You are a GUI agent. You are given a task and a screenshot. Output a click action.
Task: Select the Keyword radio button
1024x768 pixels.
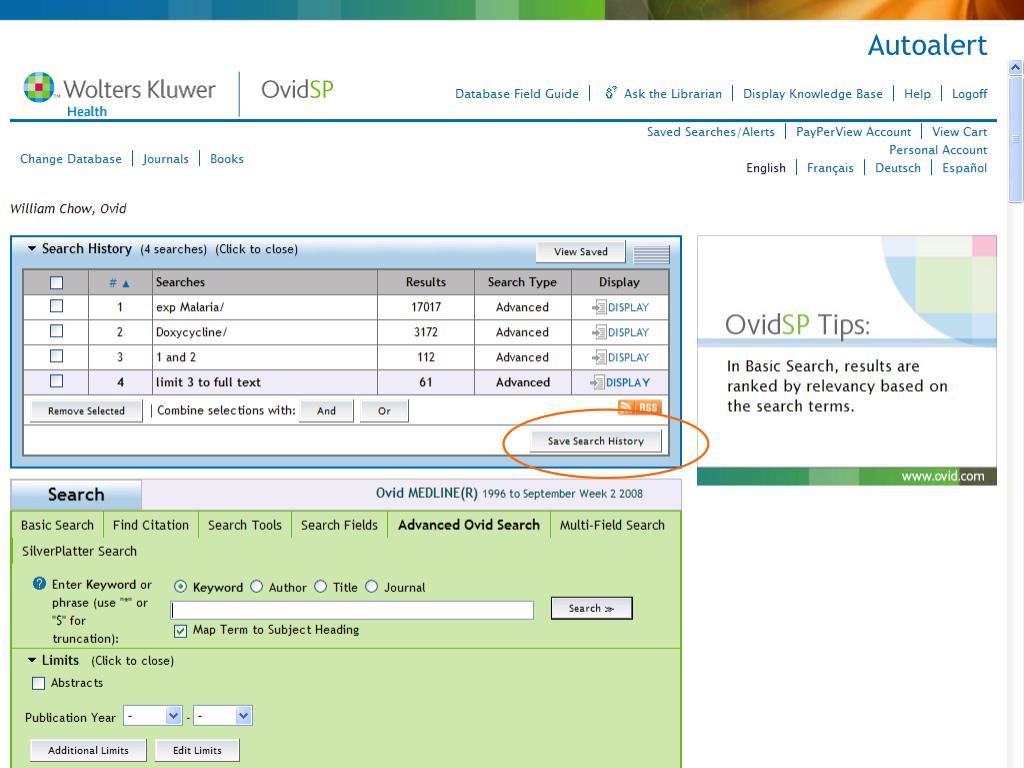[x=180, y=586]
